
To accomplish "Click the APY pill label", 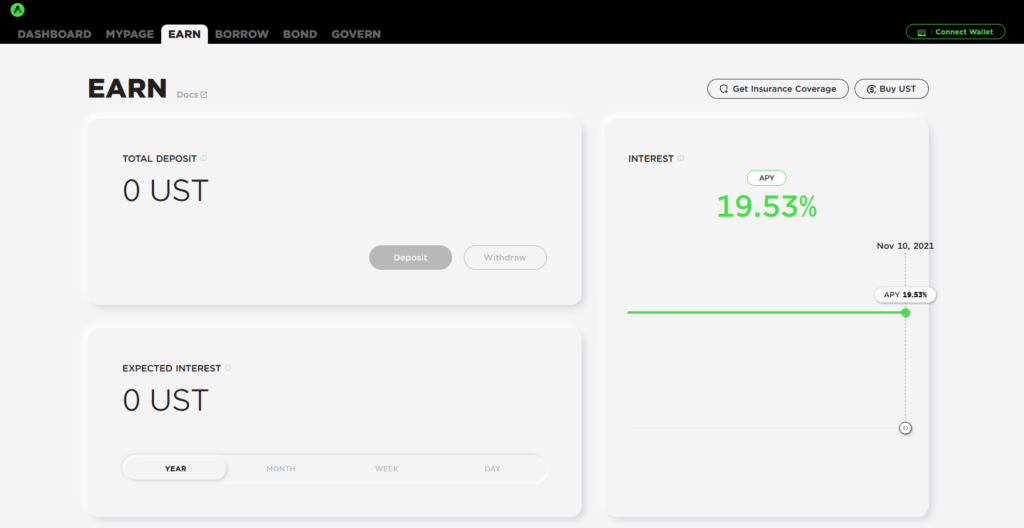I will click(767, 178).
